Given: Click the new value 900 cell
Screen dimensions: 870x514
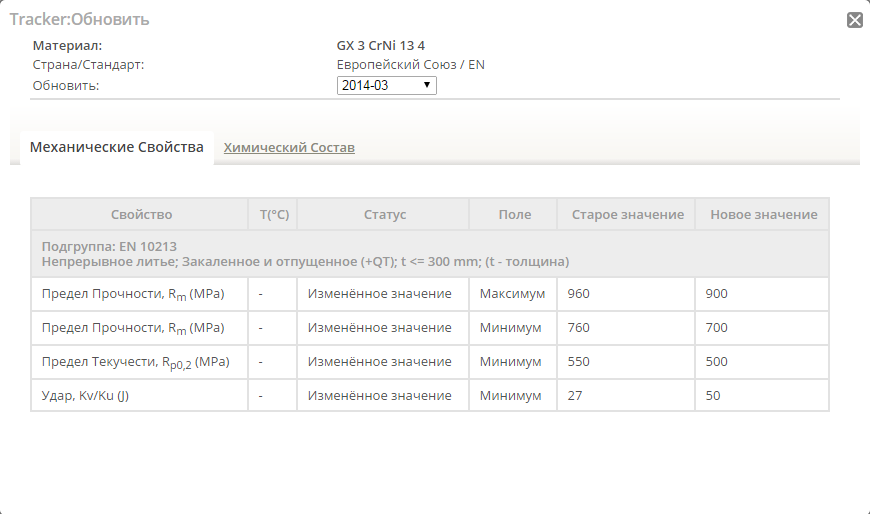Looking at the screenshot, I should point(762,294).
